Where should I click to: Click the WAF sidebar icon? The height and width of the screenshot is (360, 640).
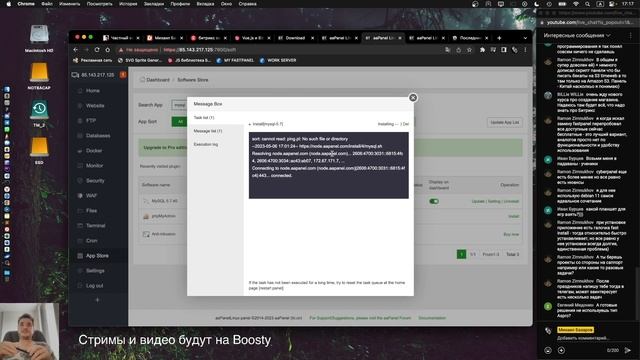(80, 196)
